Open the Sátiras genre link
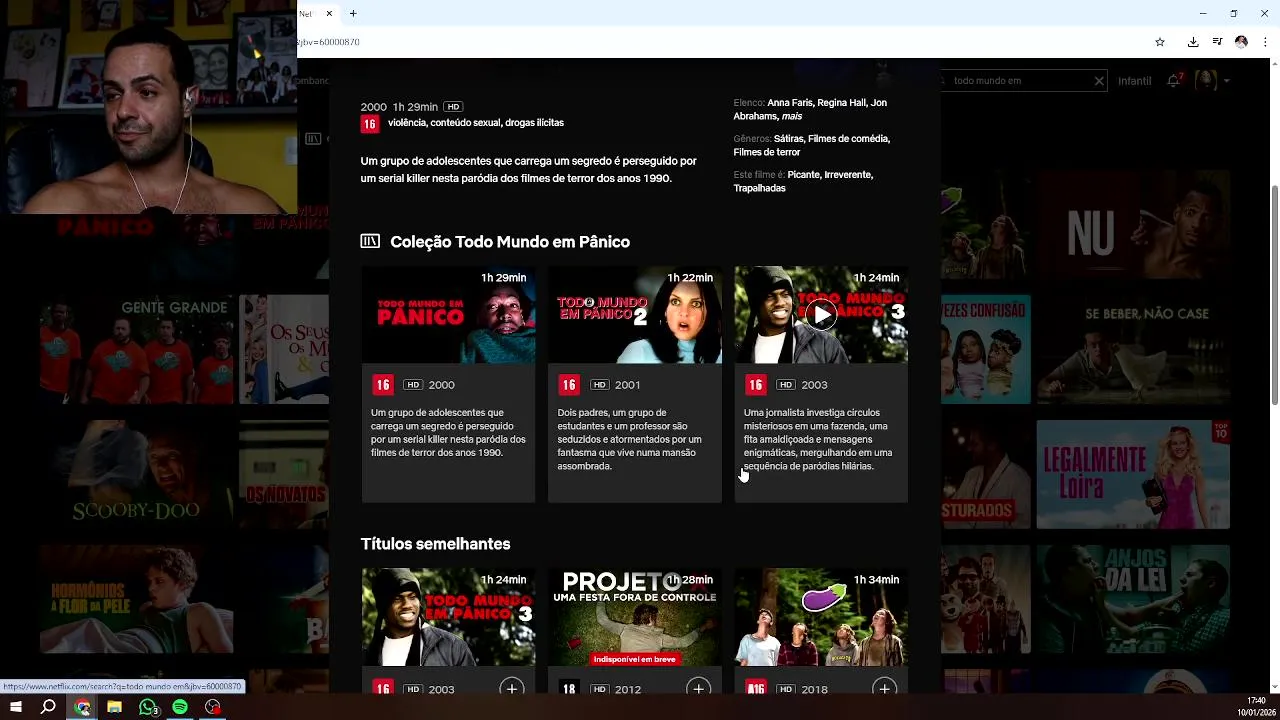1280x720 pixels. tap(787, 139)
